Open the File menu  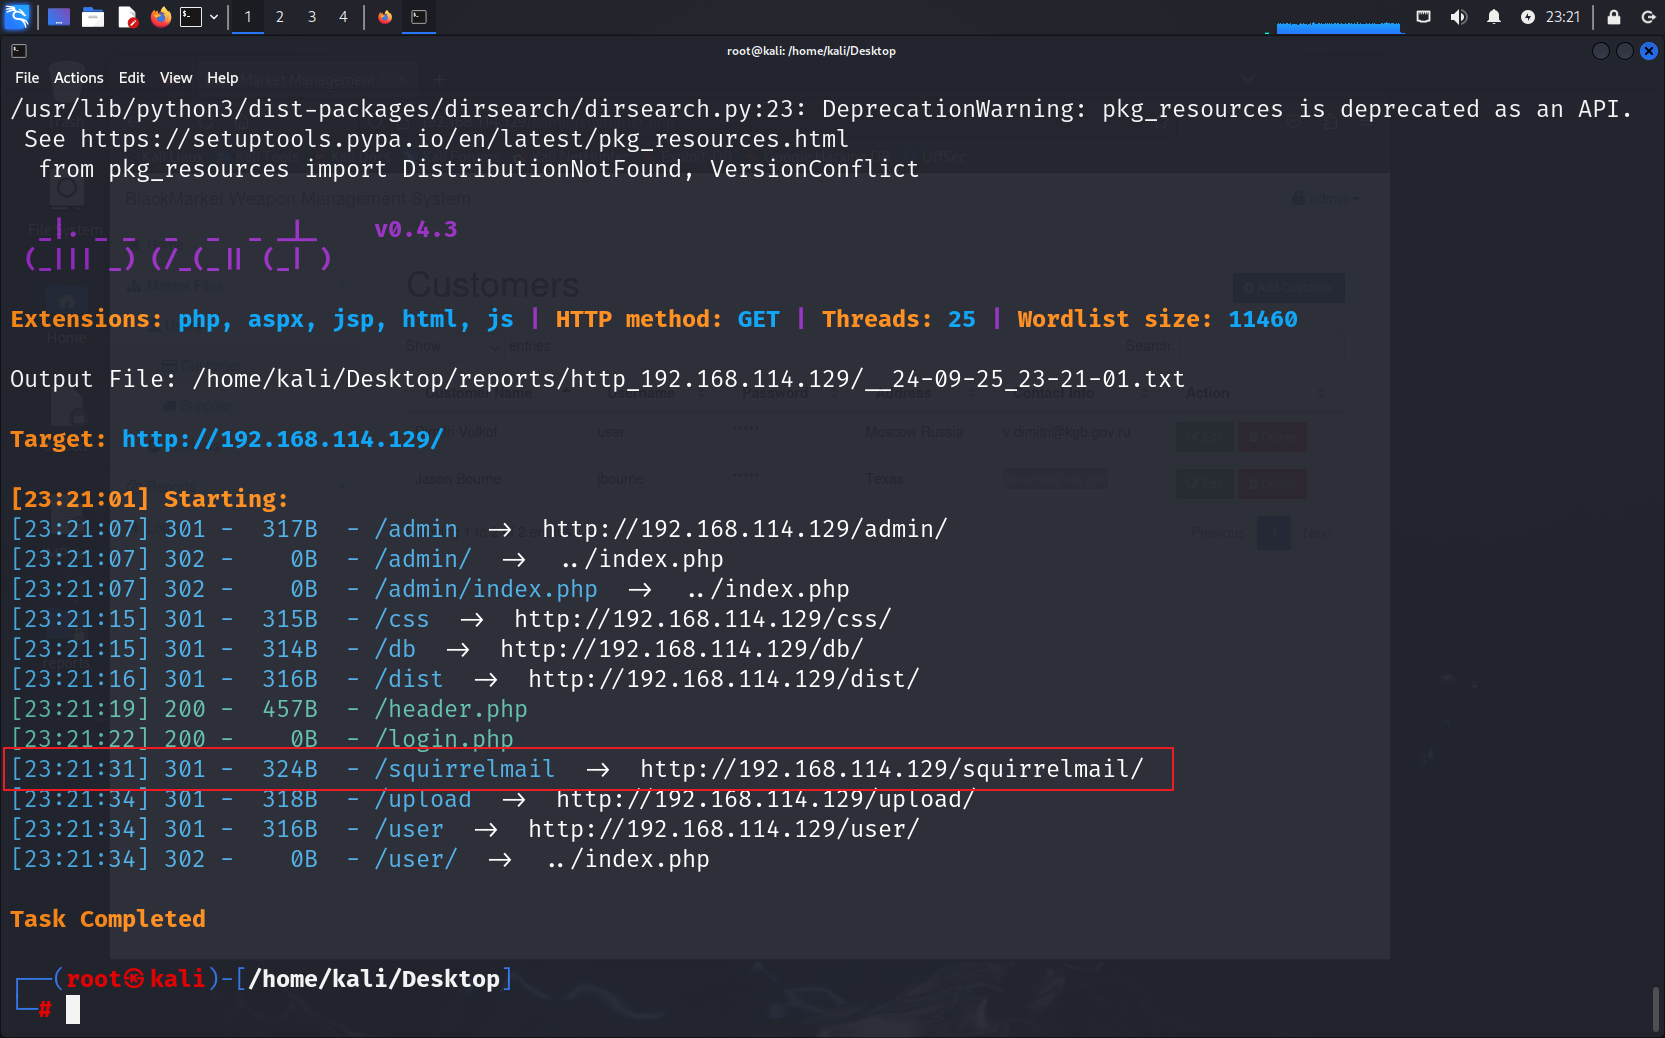[x=27, y=78]
